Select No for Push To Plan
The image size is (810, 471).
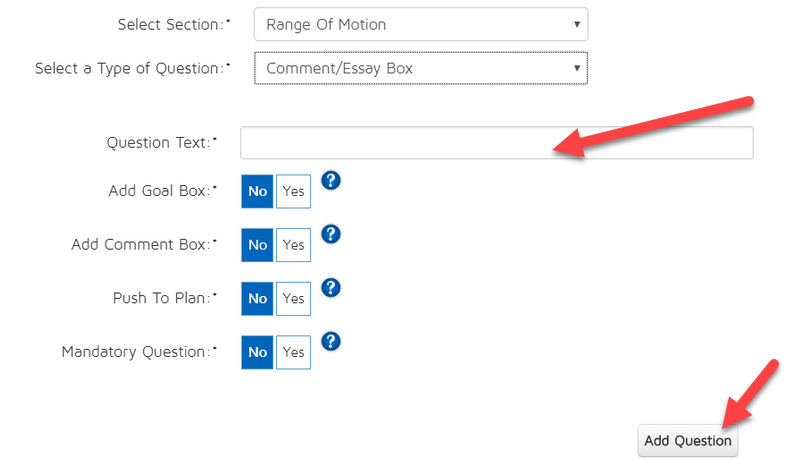click(x=258, y=299)
